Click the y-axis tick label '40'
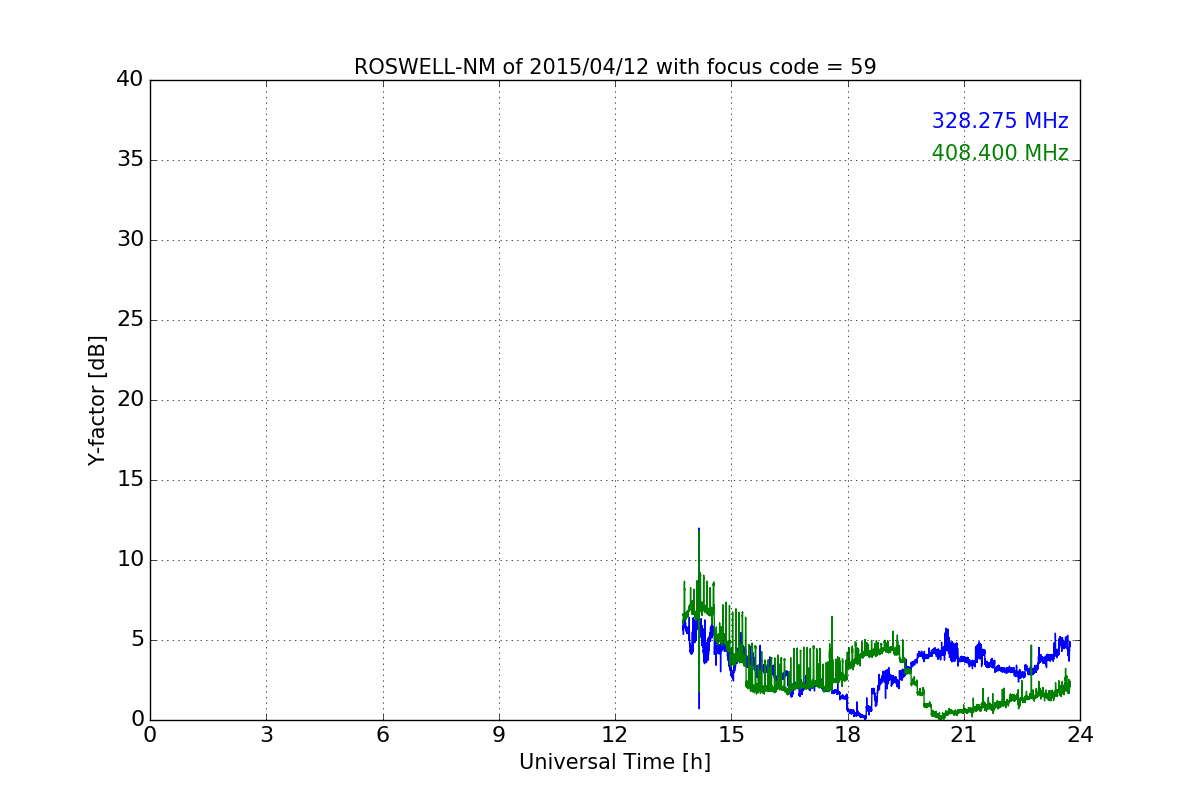Screen dimensions: 1200x800 tap(130, 80)
